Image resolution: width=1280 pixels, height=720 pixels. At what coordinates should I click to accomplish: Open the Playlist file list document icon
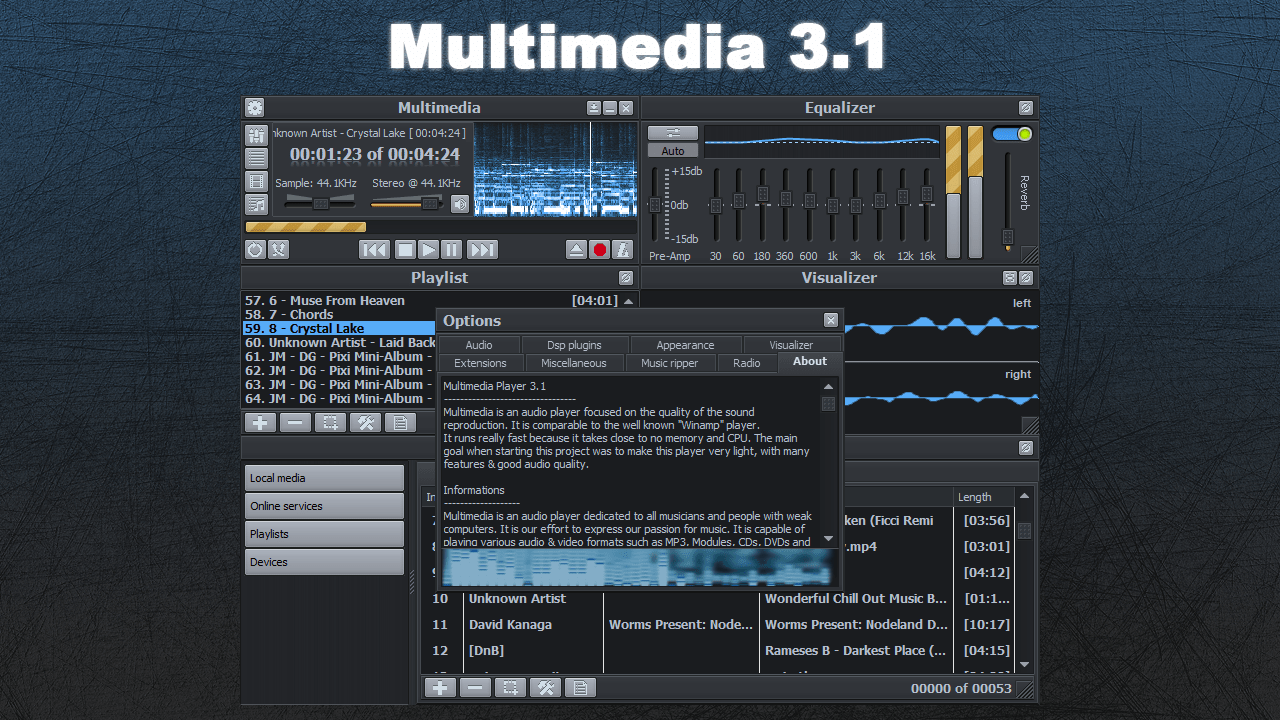(400, 422)
